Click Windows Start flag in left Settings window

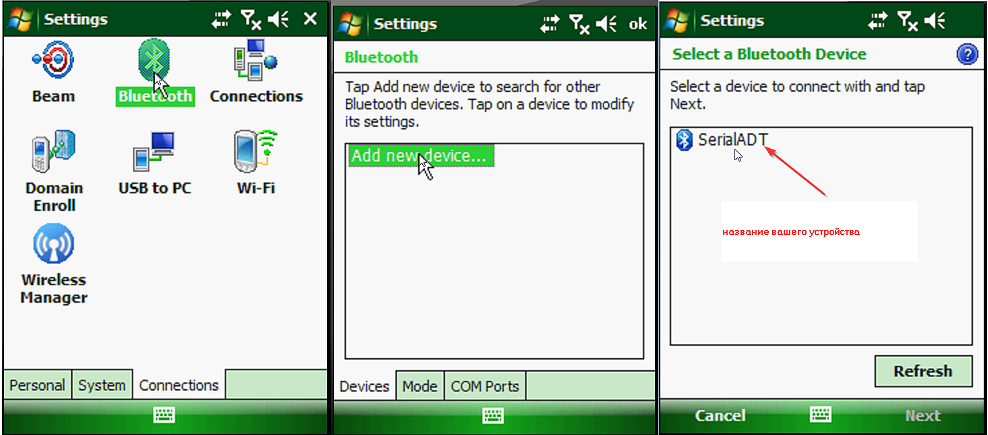point(20,20)
